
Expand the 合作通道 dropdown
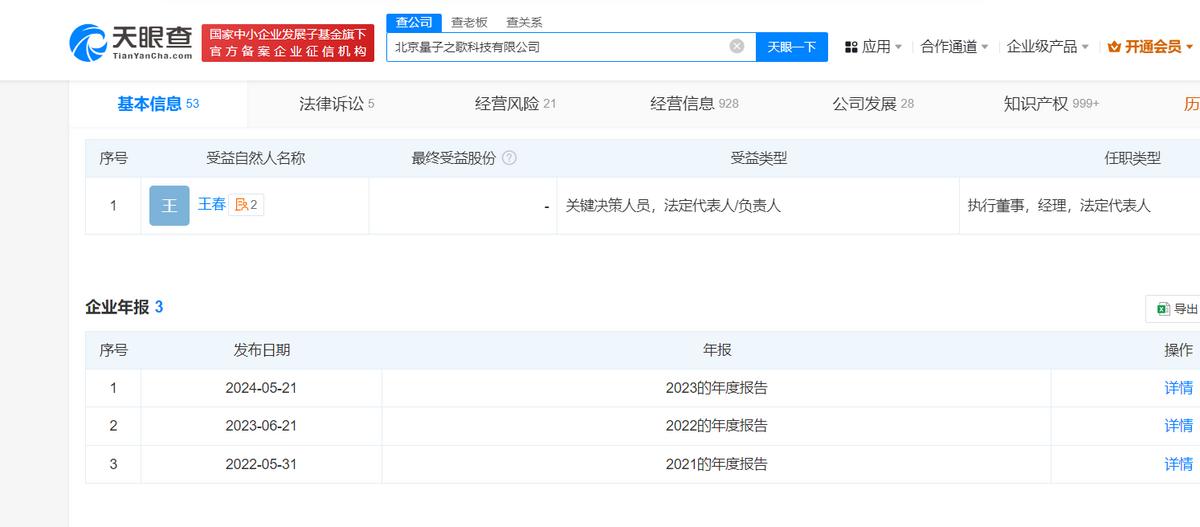coord(954,47)
